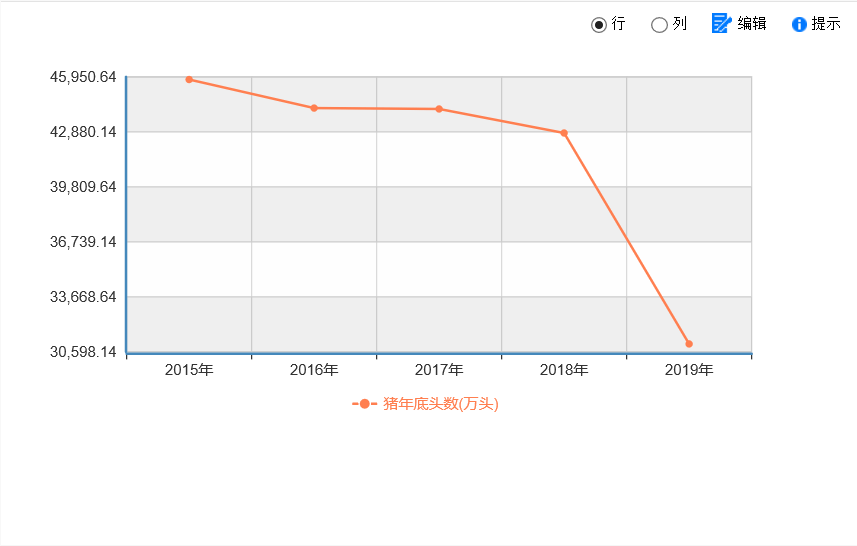857x546 pixels.
Task: Click the blue 编辑 pencil icon
Action: tap(721, 24)
